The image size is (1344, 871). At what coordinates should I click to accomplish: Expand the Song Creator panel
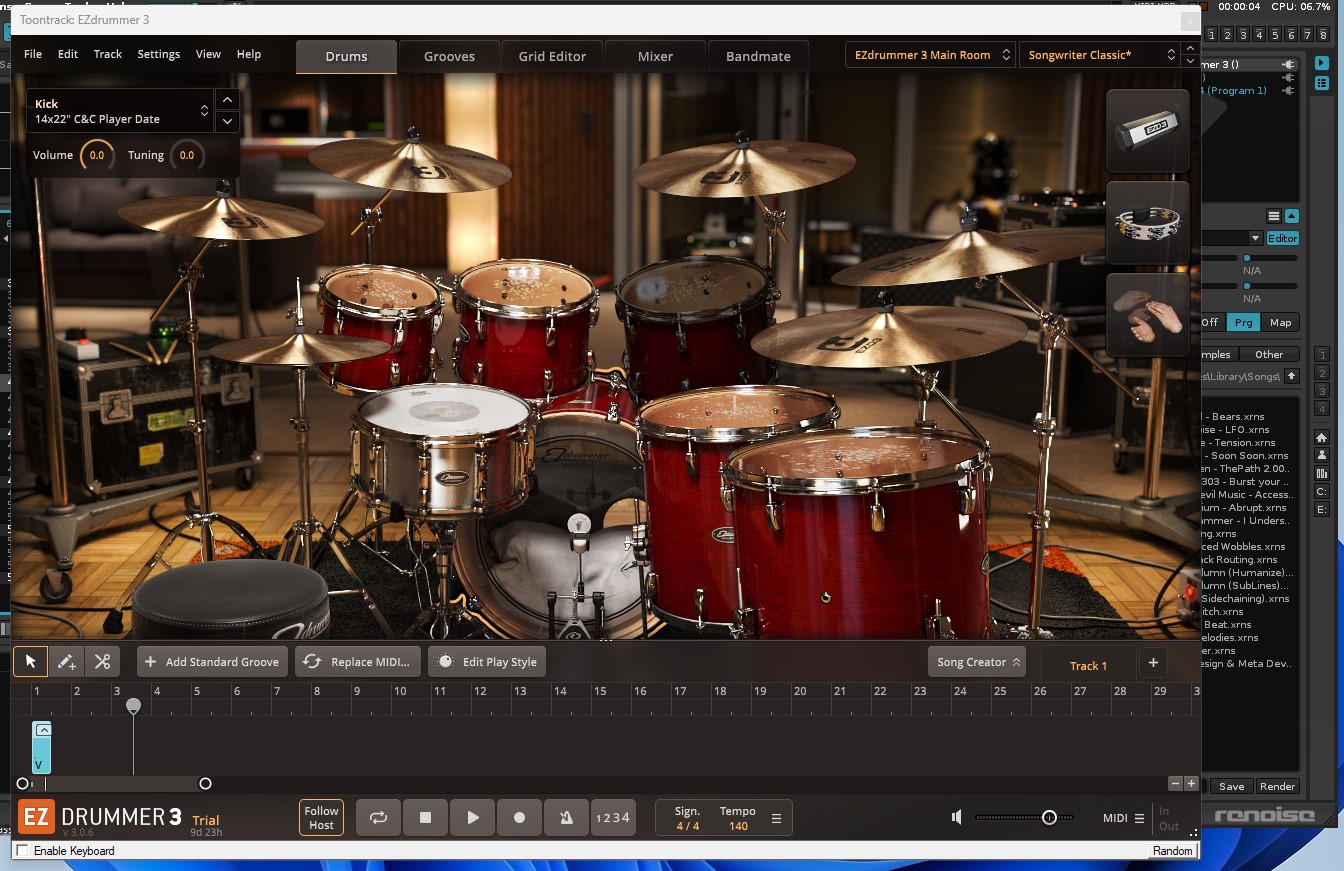[978, 662]
